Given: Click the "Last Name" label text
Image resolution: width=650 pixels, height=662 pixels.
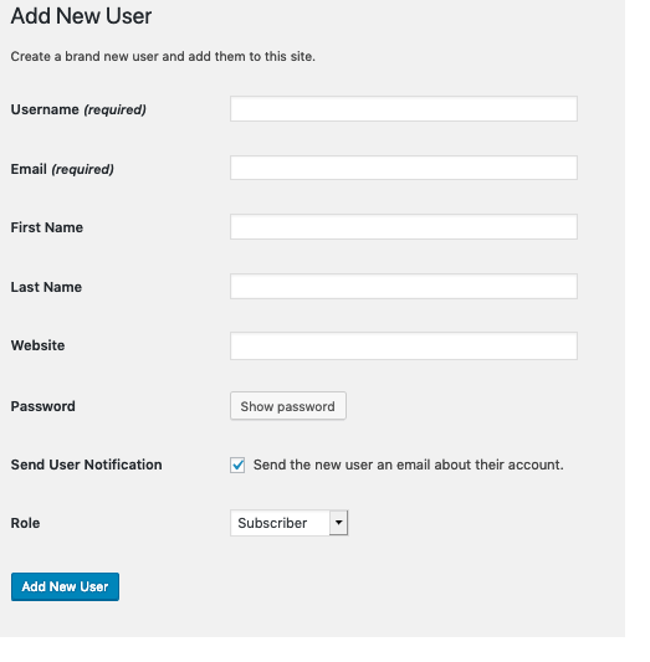Looking at the screenshot, I should (46, 287).
